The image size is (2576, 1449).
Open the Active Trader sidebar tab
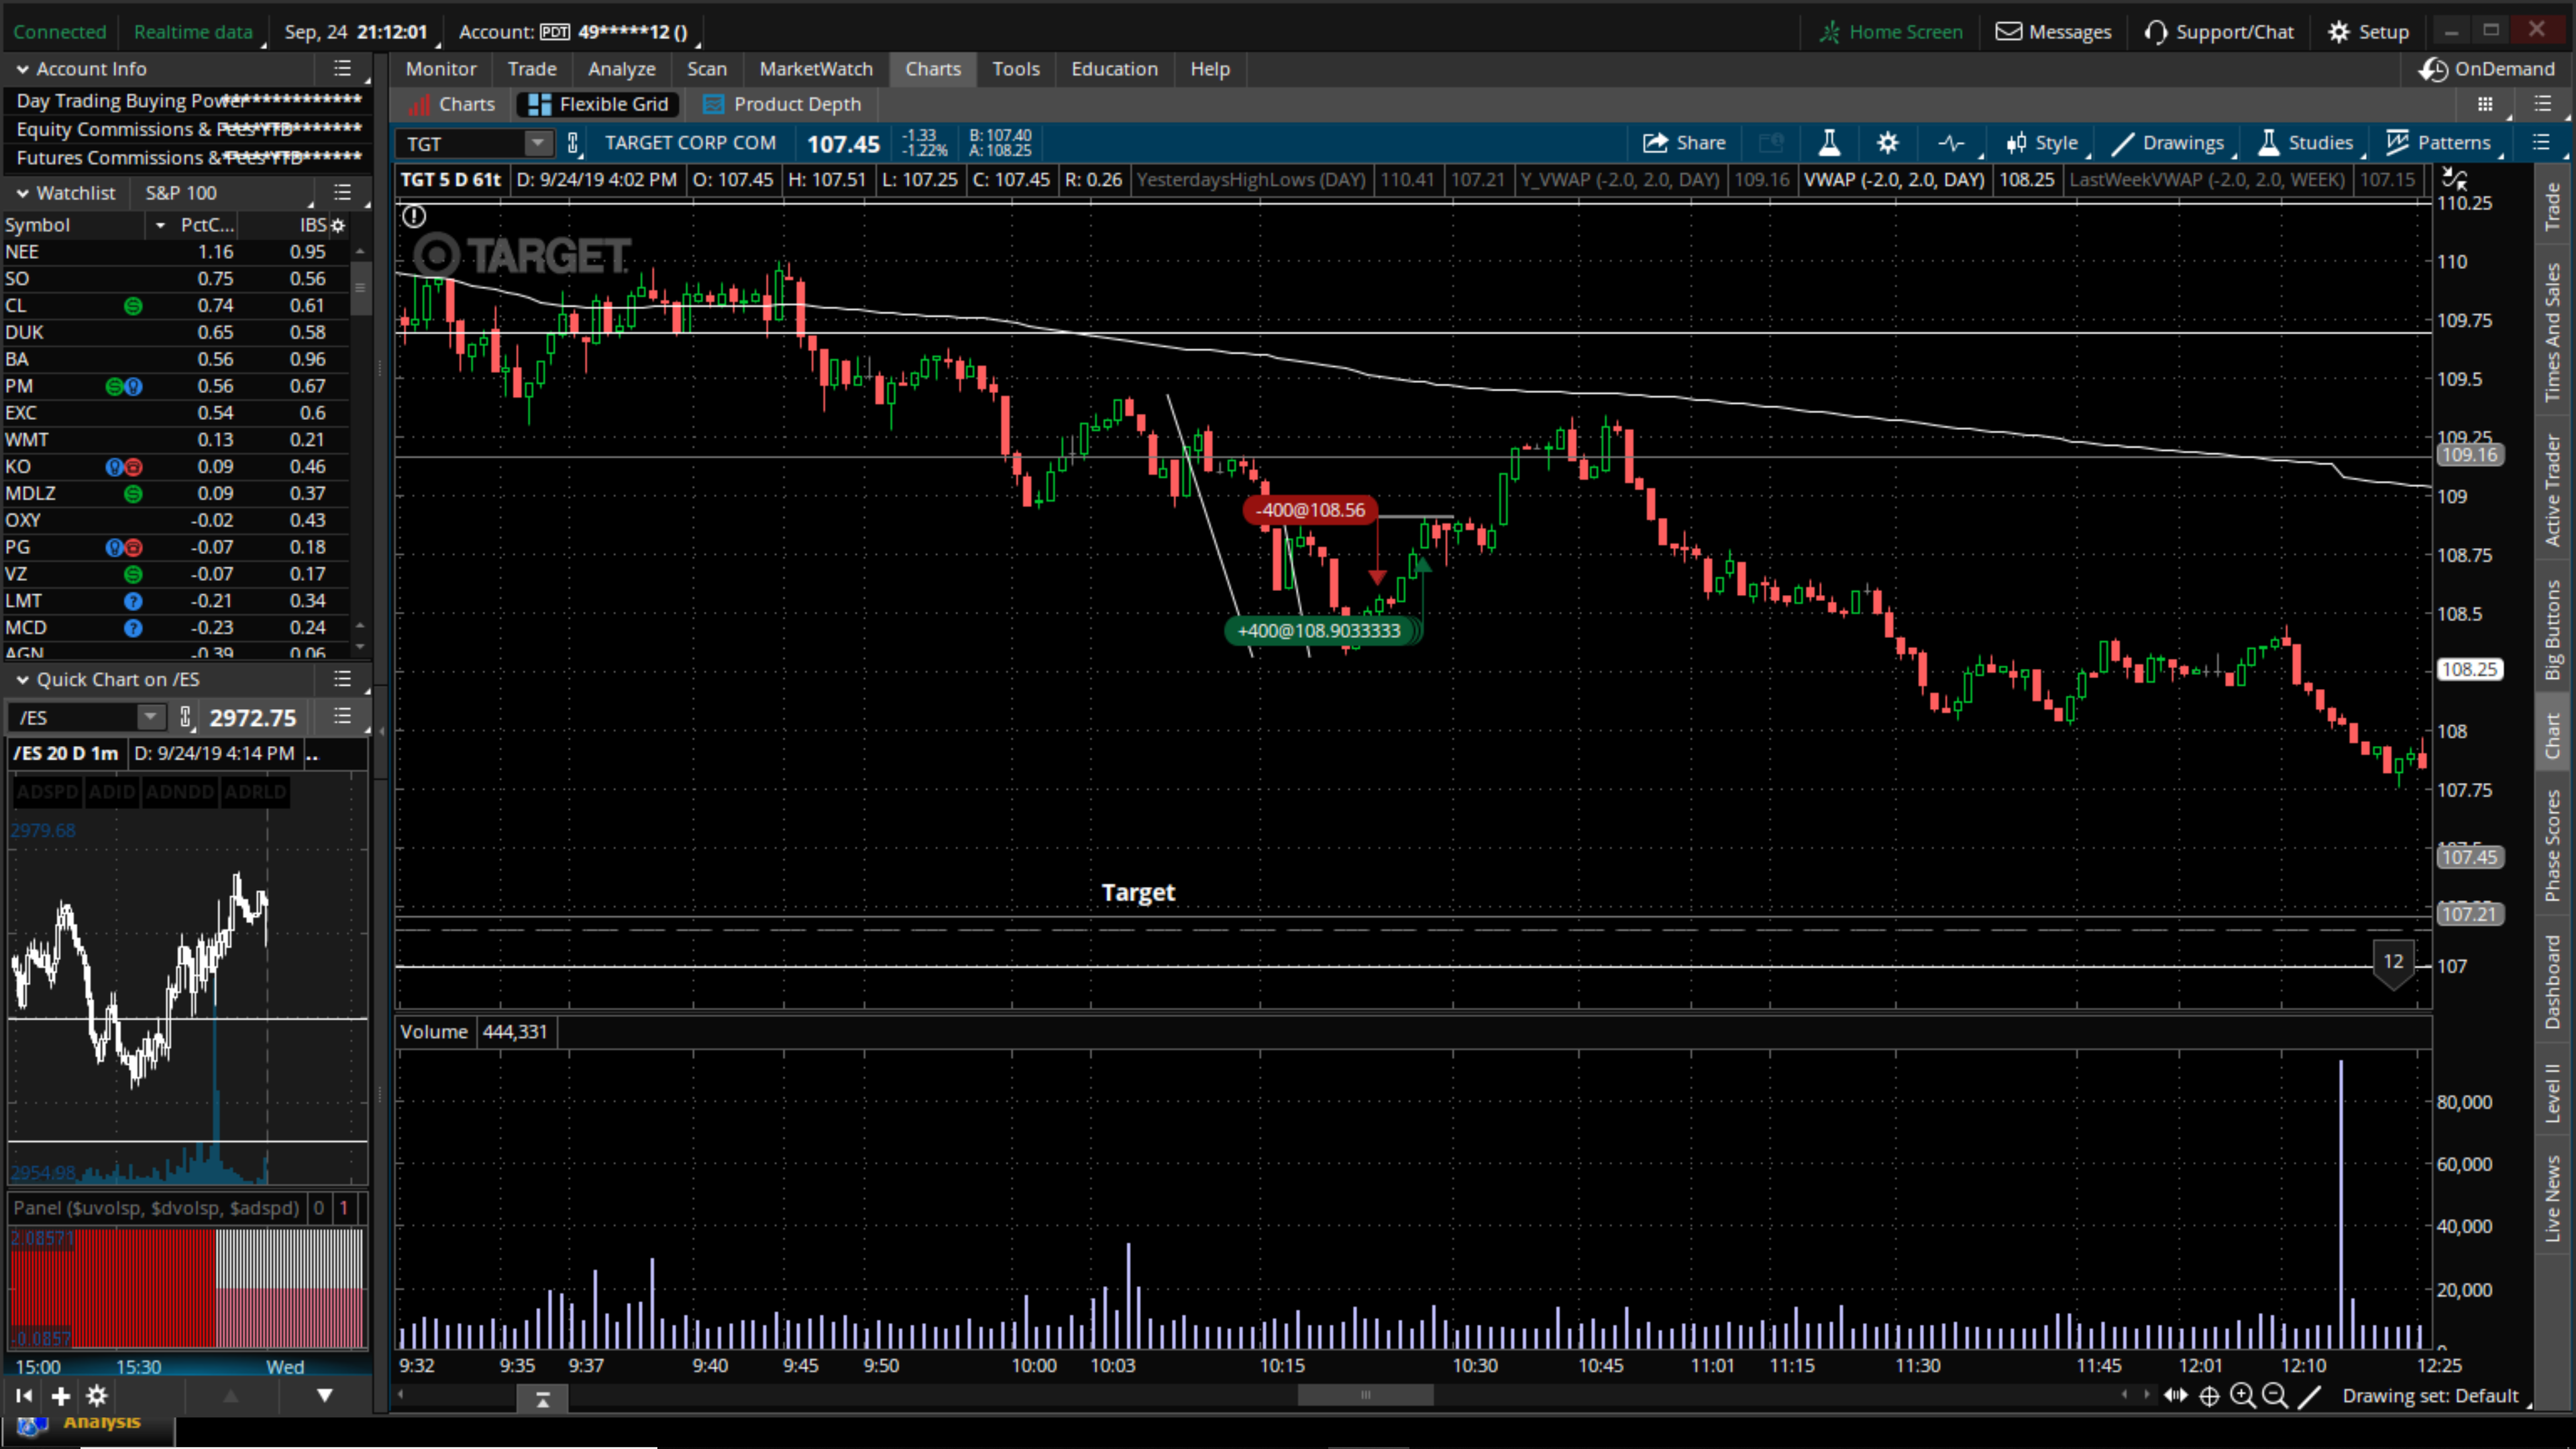(x=2553, y=490)
